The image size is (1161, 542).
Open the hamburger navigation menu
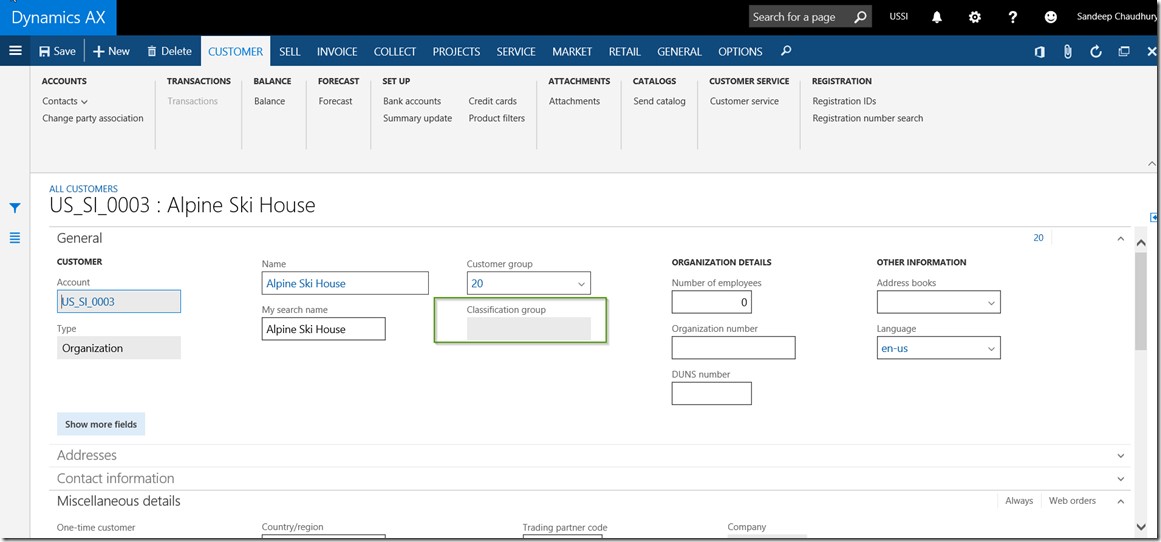[15, 51]
